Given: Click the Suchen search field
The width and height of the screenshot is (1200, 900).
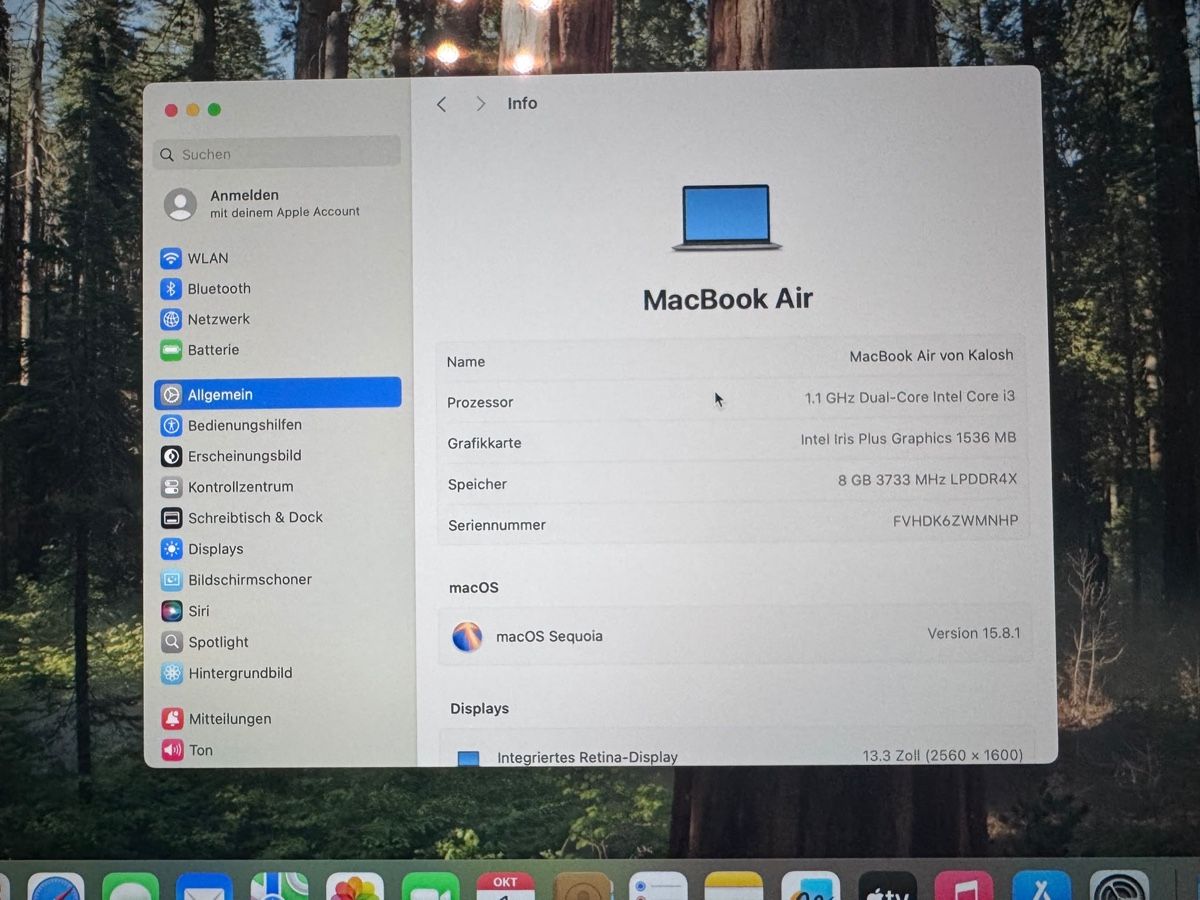Looking at the screenshot, I should [277, 154].
